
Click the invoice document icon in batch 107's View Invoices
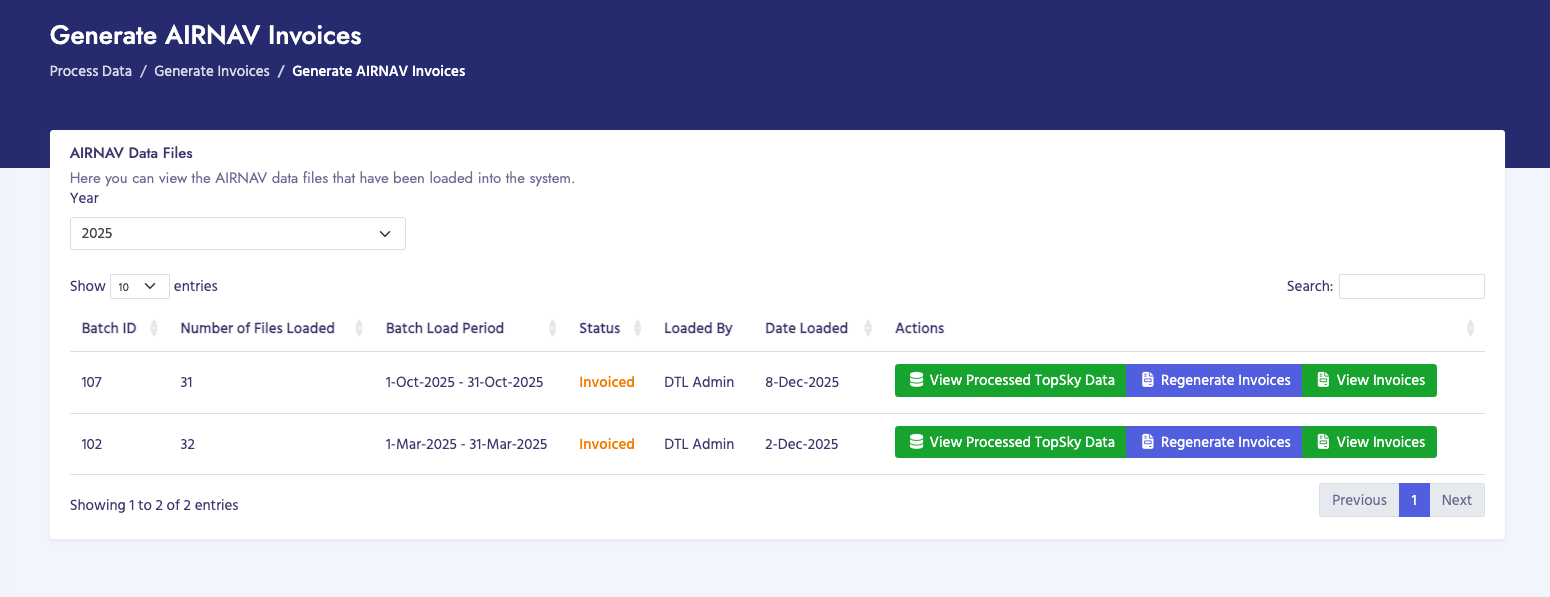point(1322,380)
